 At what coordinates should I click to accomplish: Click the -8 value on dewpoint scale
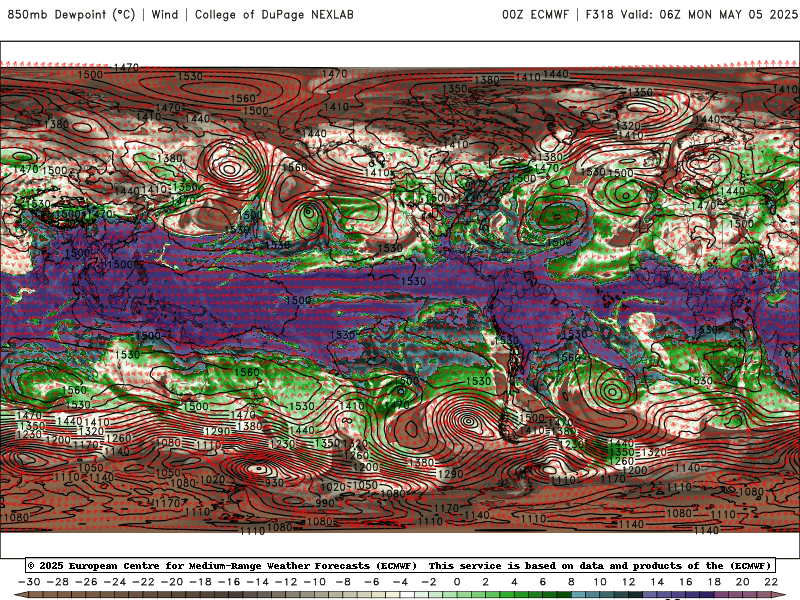pyautogui.click(x=343, y=582)
